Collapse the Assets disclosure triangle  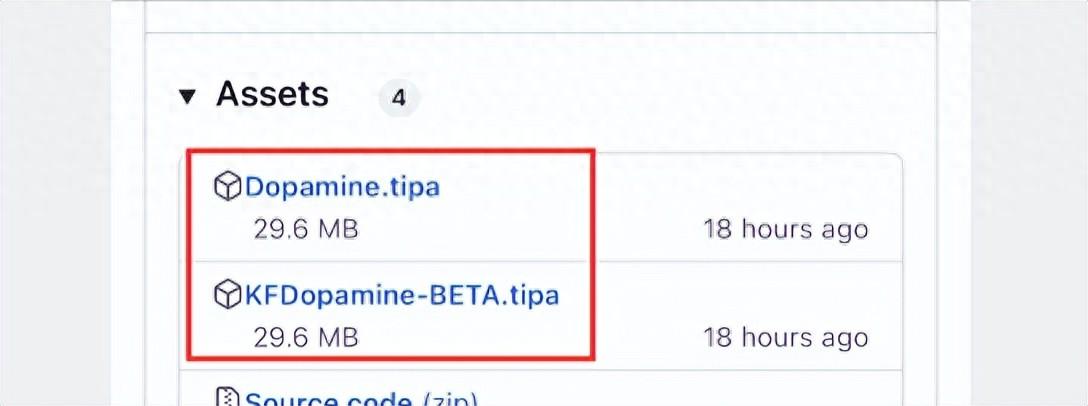click(187, 97)
